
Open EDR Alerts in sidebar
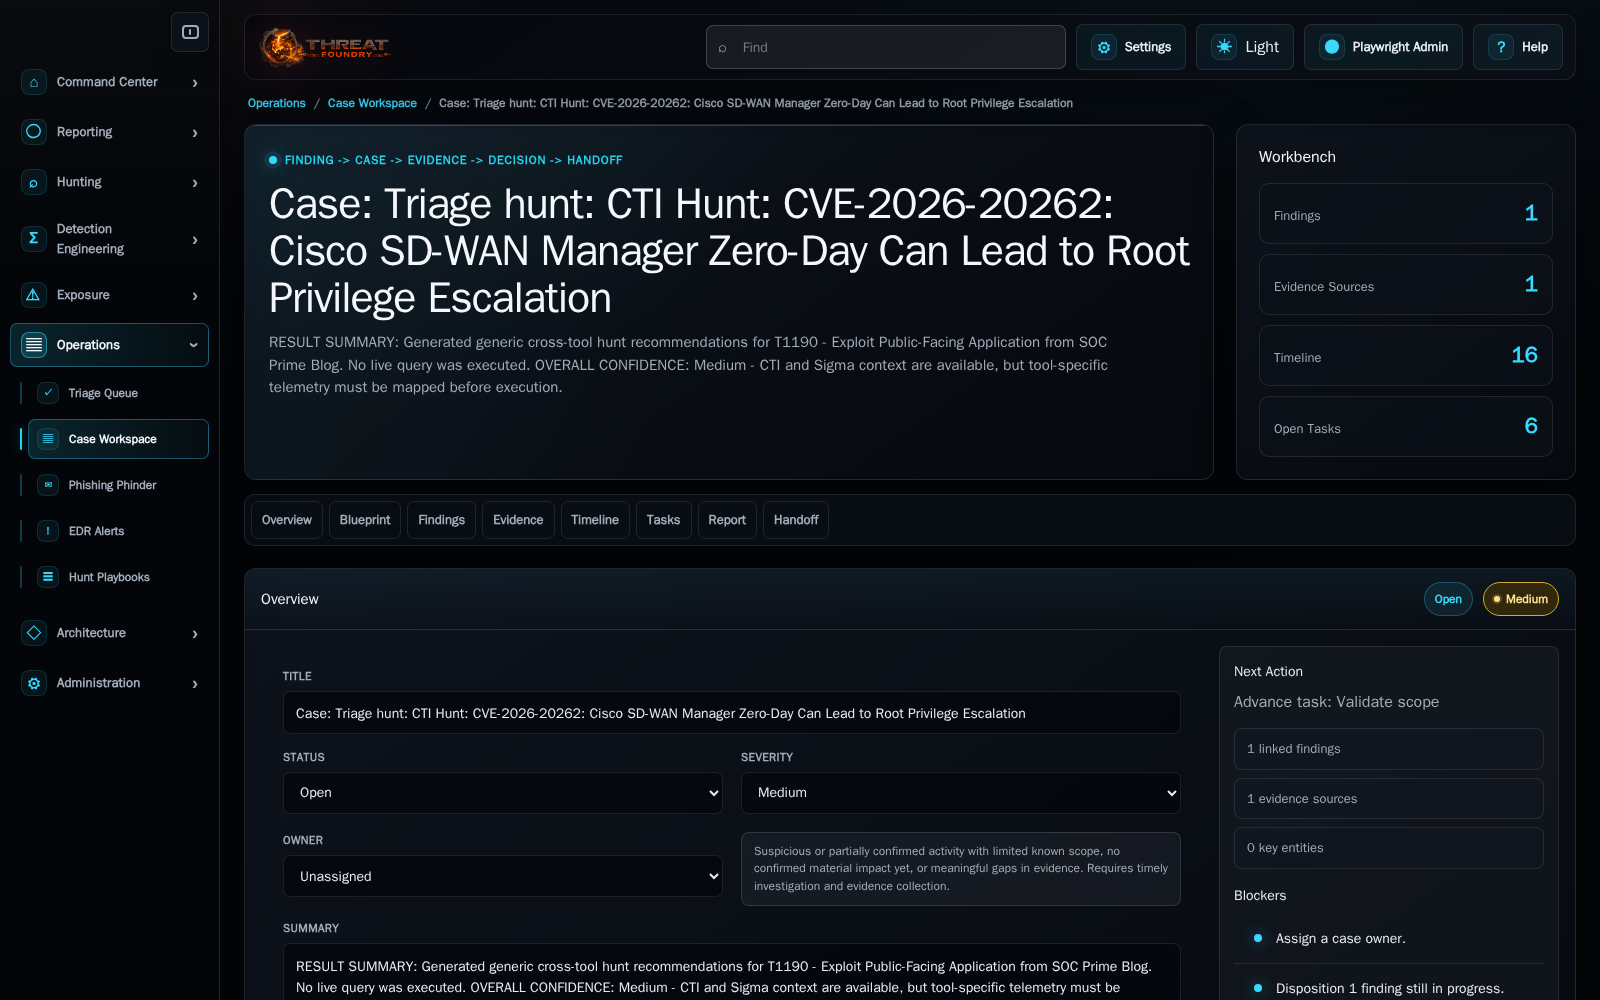(118, 531)
